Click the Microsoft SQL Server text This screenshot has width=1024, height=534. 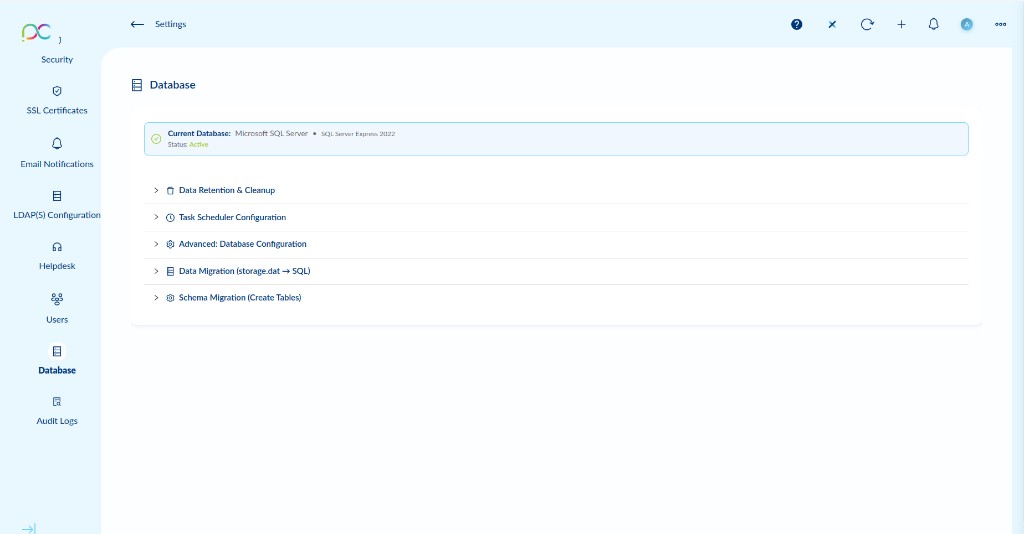pos(271,133)
